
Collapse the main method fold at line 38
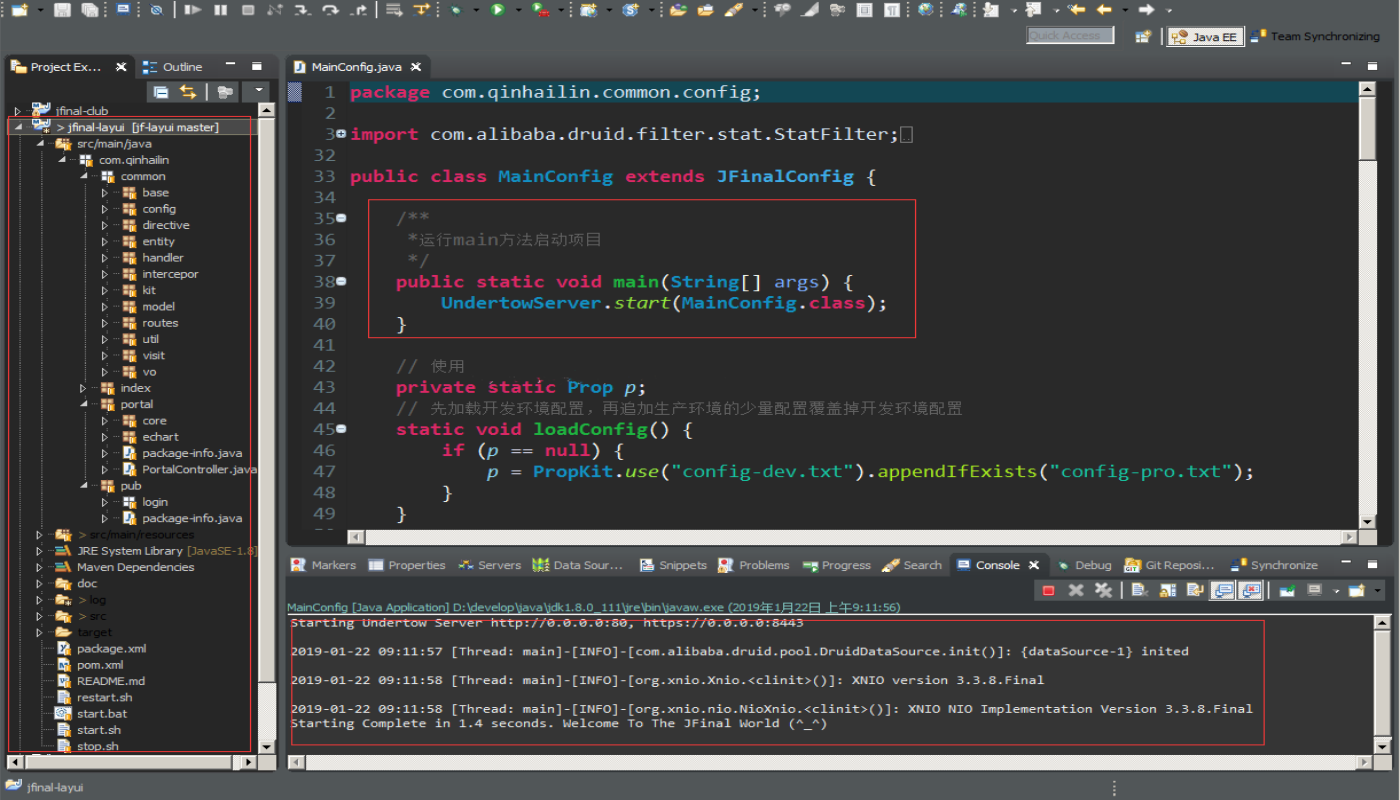341,282
